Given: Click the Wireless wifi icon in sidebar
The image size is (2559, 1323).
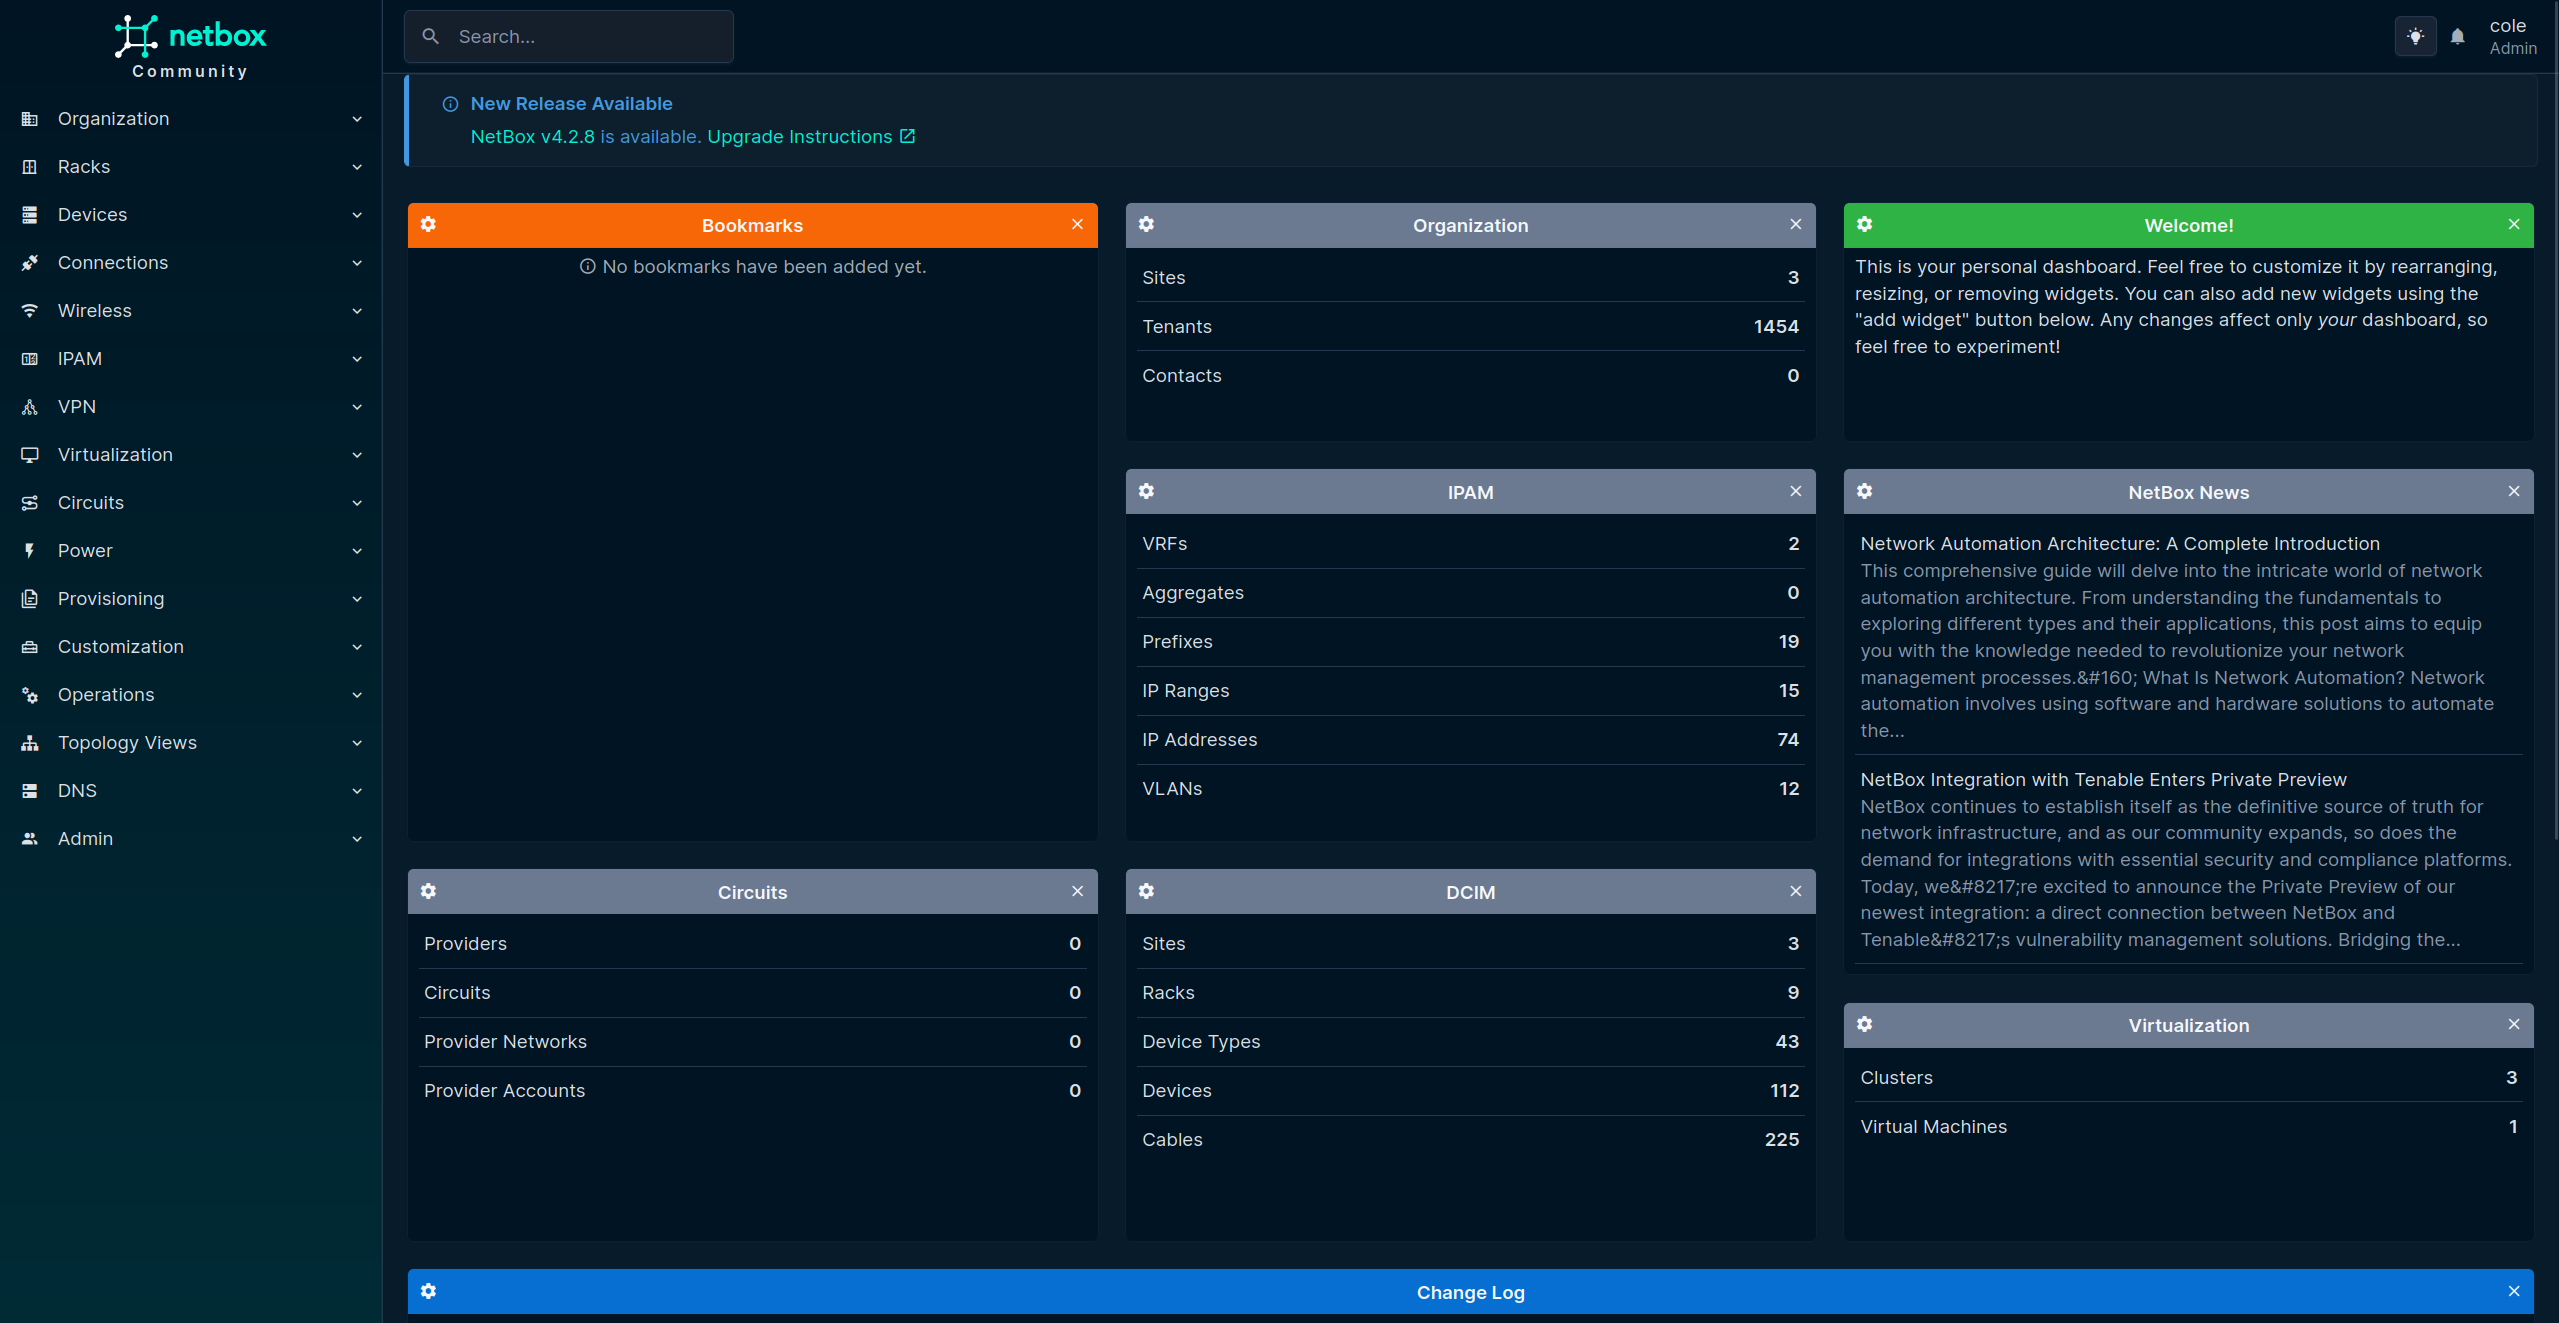Looking at the screenshot, I should click(30, 311).
